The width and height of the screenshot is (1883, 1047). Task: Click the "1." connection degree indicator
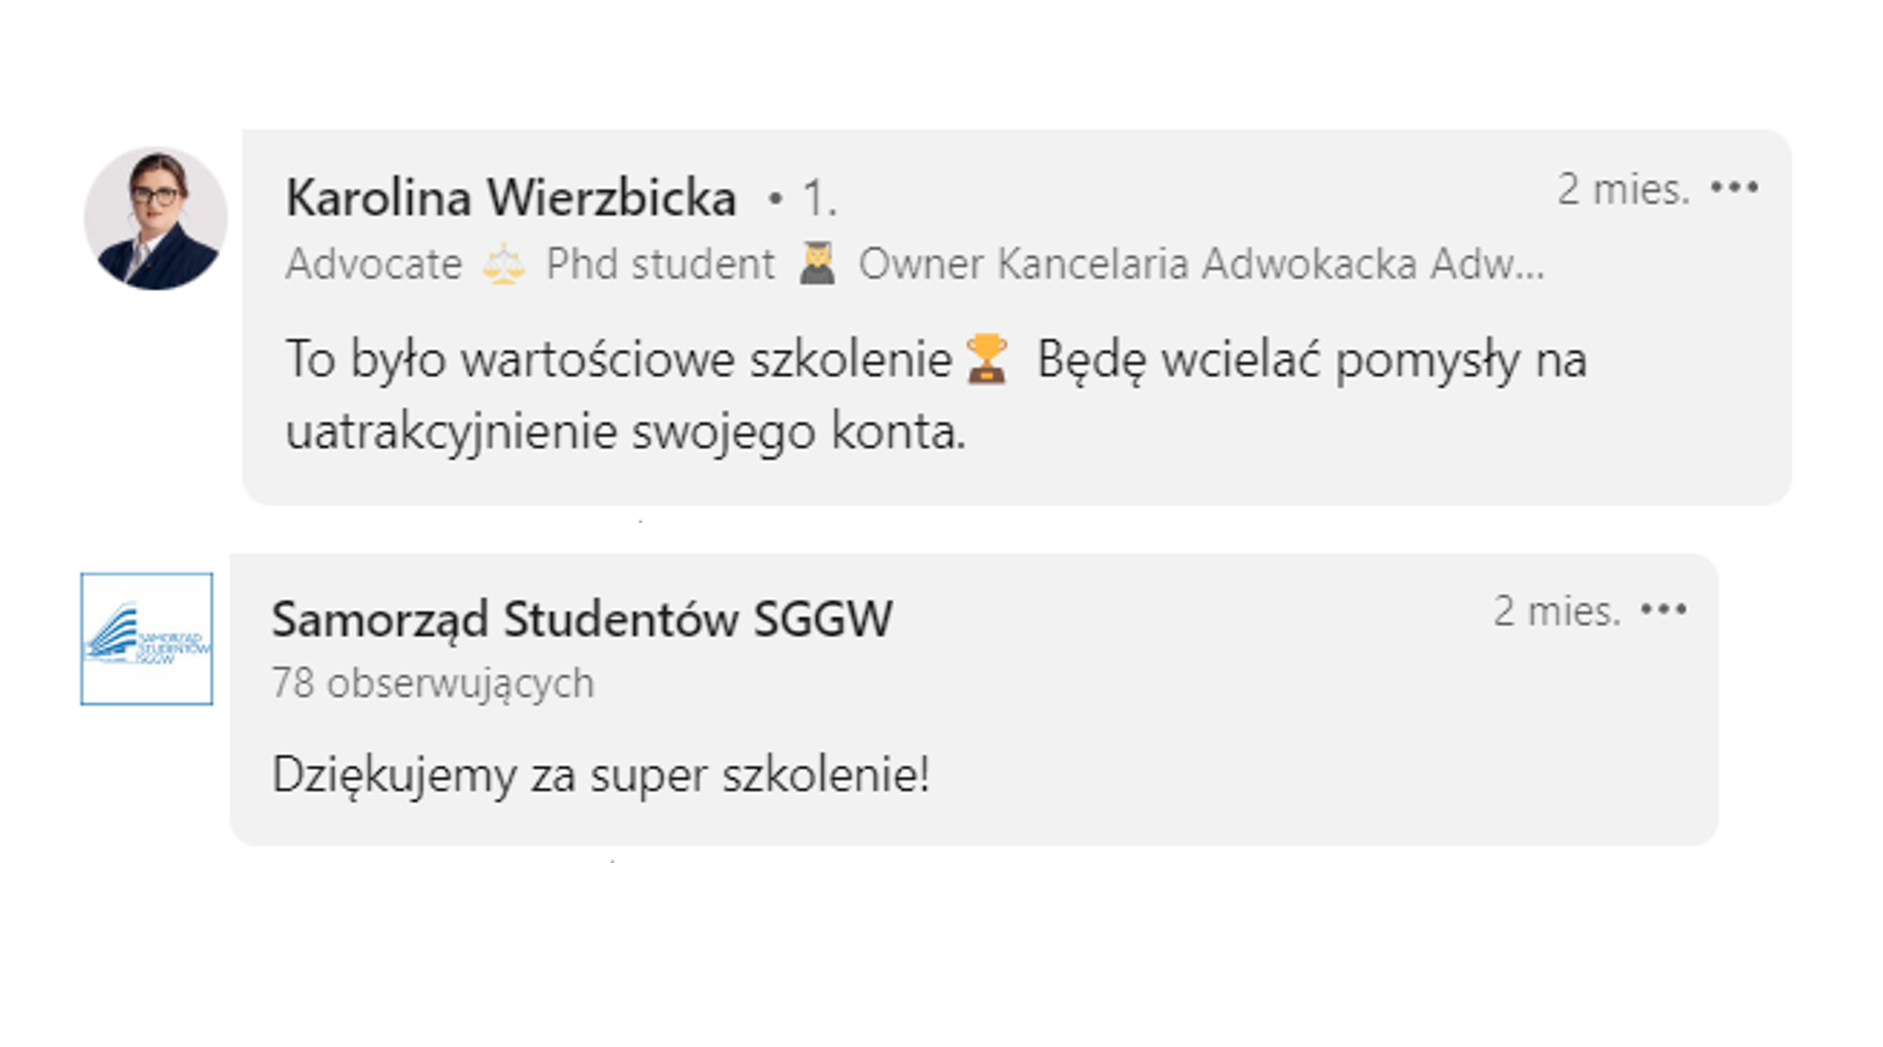819,199
